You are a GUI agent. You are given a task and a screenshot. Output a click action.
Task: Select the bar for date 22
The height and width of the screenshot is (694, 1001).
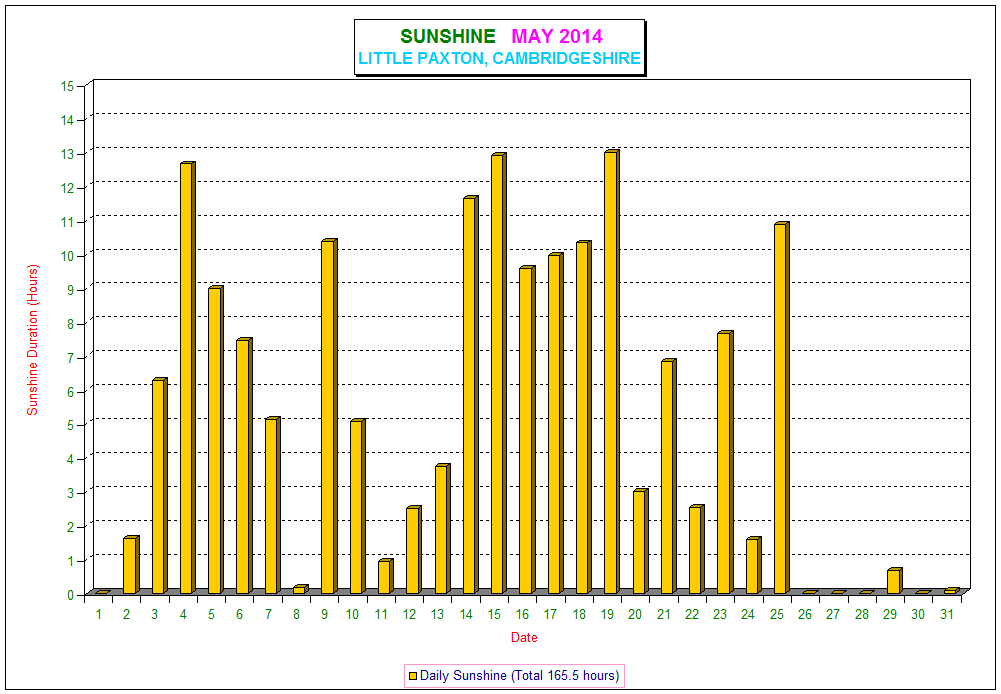696,550
